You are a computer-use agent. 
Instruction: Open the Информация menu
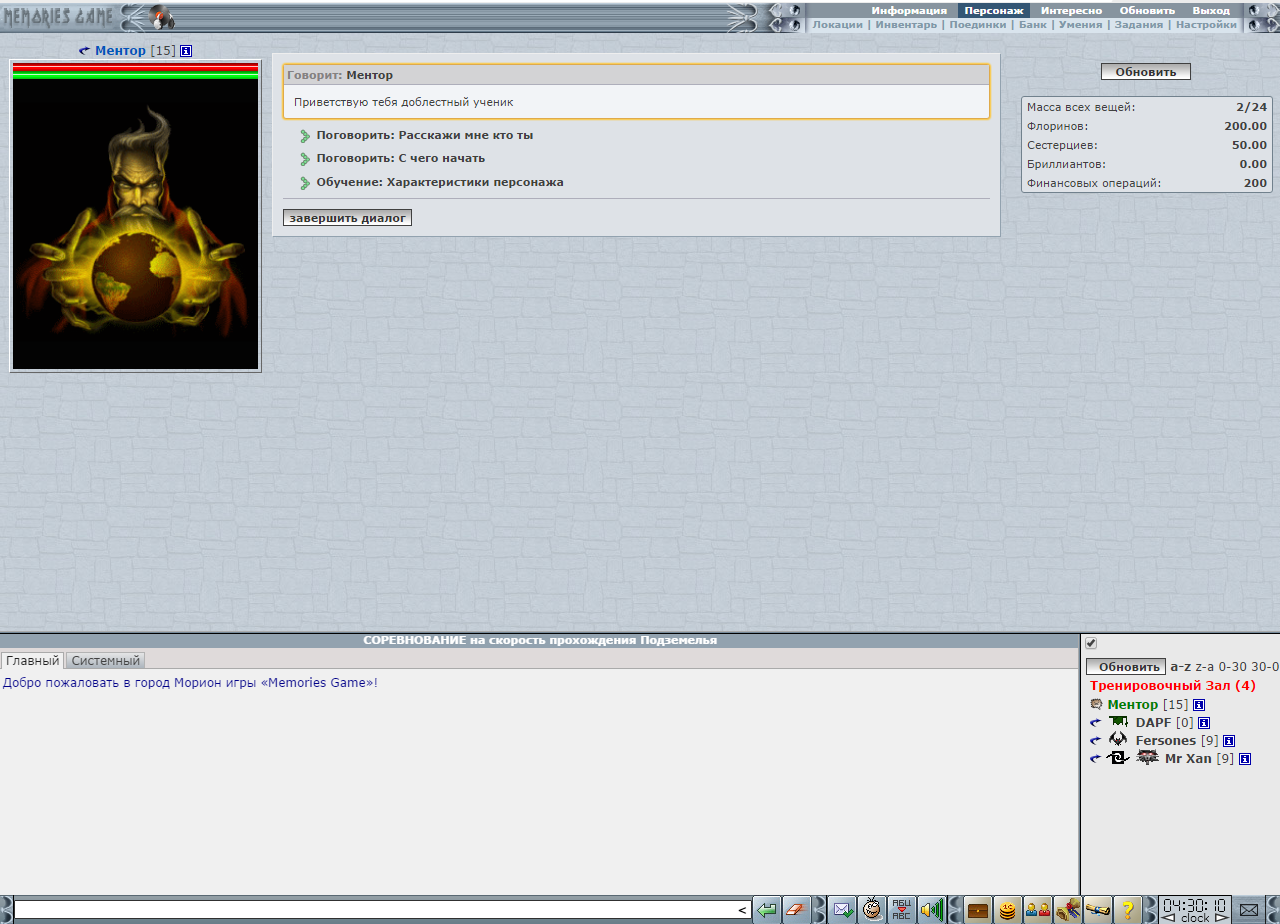click(909, 10)
